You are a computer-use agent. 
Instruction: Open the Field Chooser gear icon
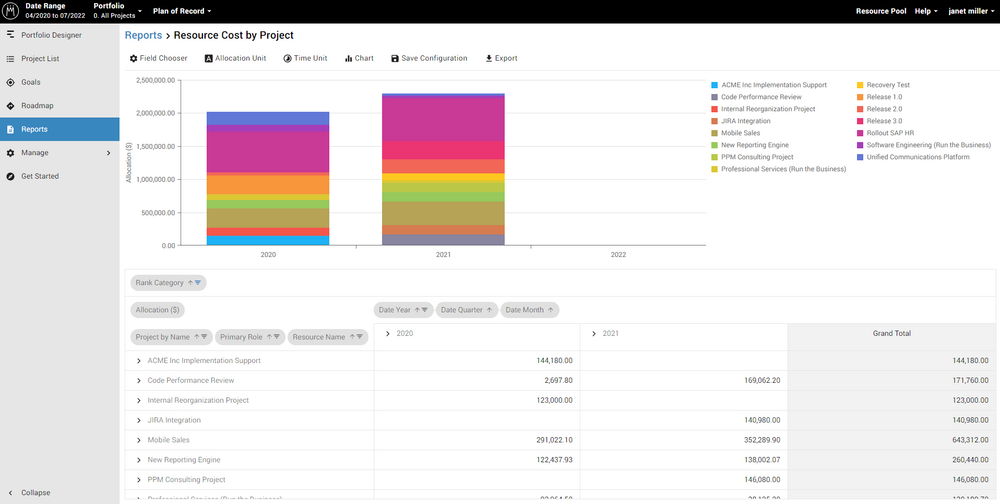pyautogui.click(x=134, y=59)
